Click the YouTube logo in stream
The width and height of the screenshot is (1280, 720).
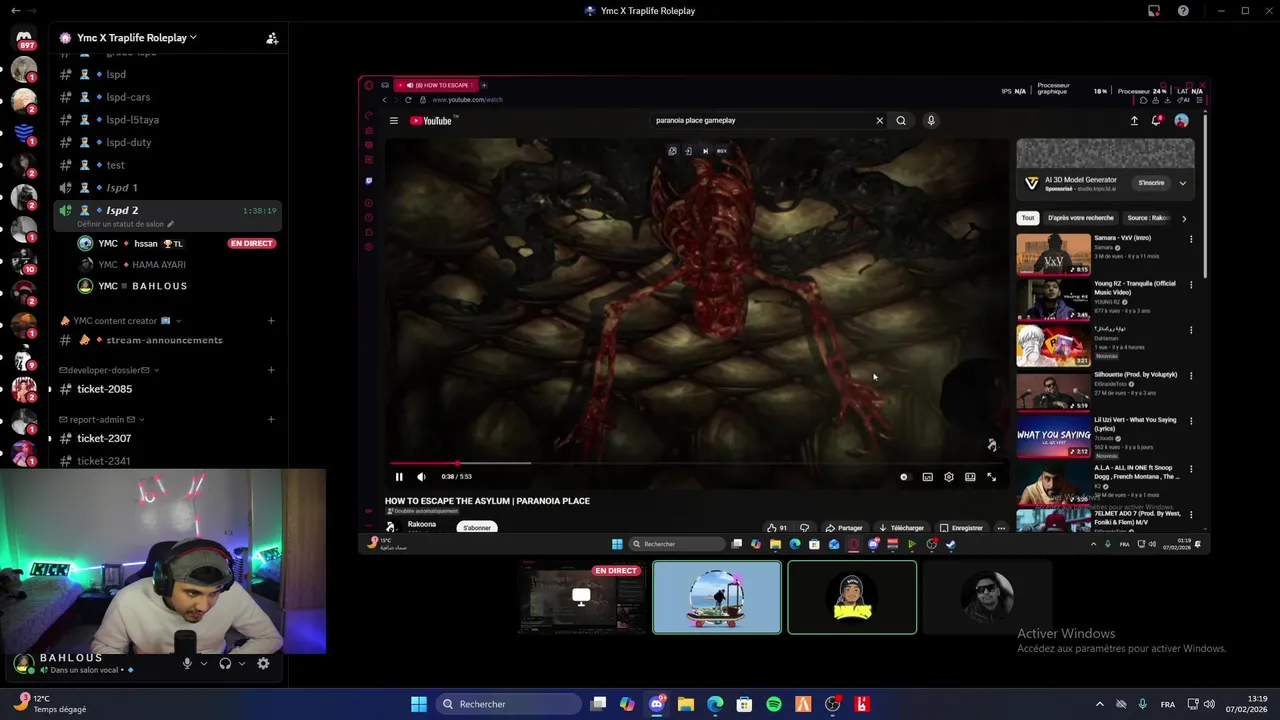pos(433,121)
